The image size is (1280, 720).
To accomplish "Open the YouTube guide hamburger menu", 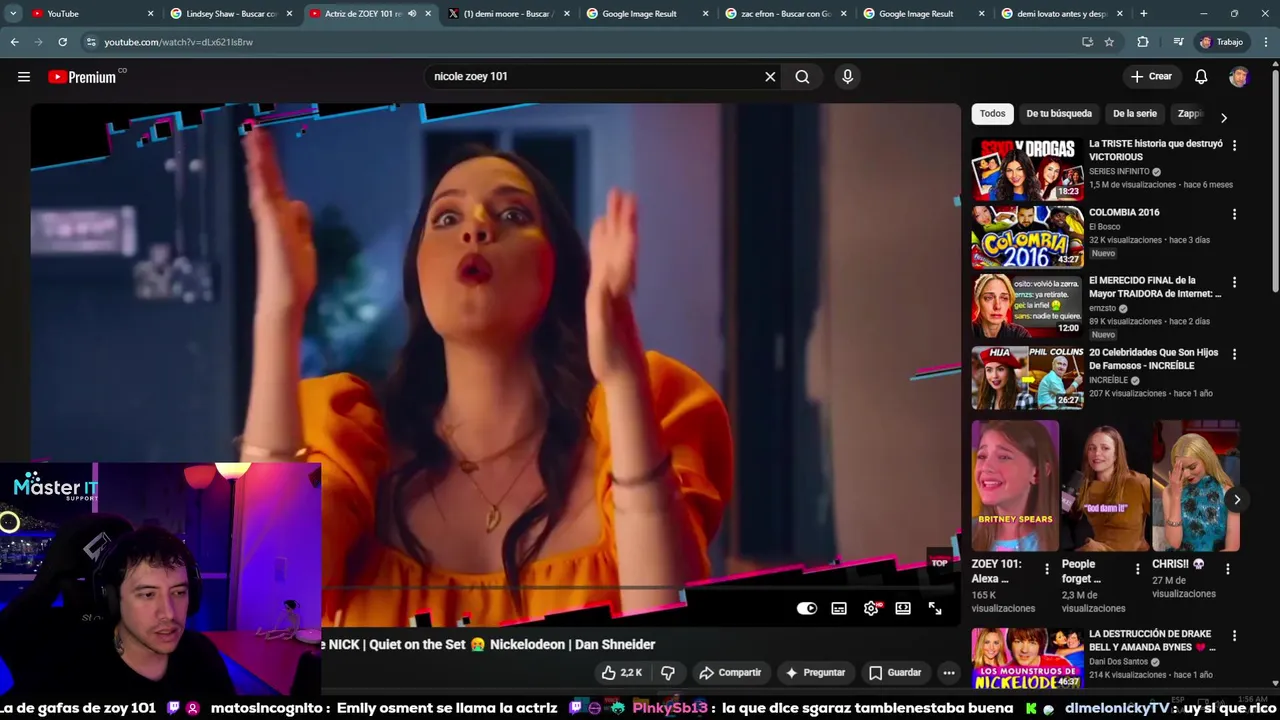I will point(24,77).
